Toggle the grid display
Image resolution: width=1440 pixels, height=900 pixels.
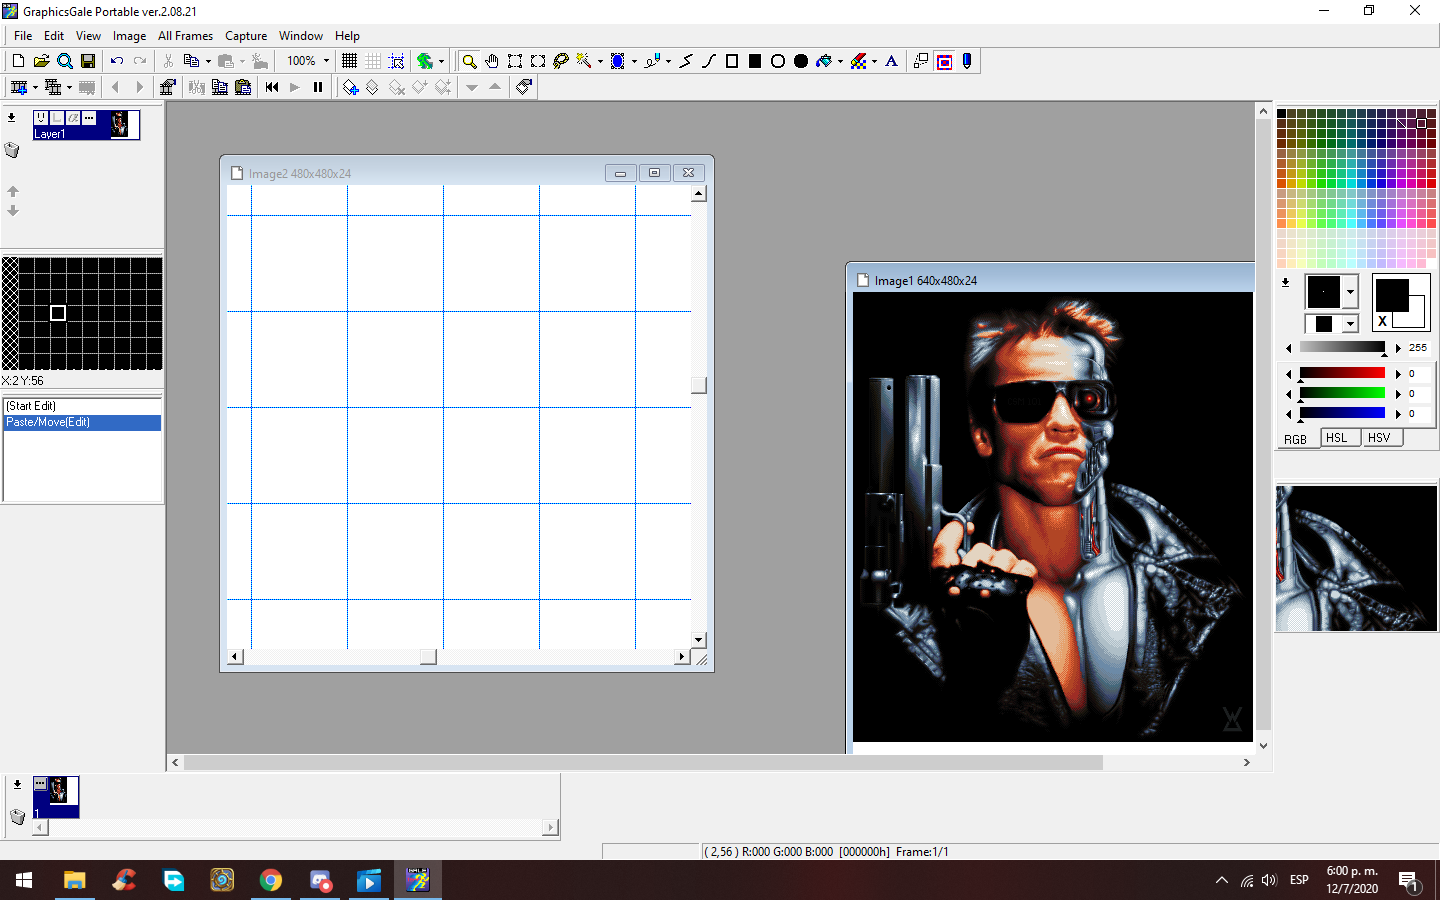click(x=349, y=61)
